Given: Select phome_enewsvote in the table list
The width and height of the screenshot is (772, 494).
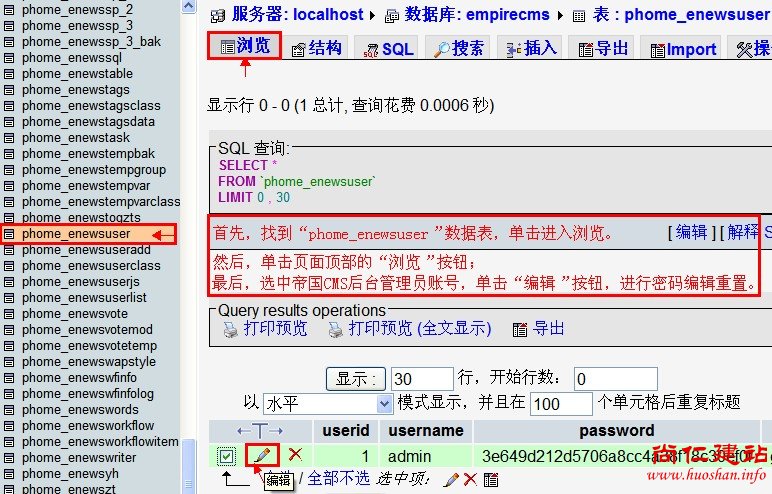Looking at the screenshot, I should tap(74, 314).
